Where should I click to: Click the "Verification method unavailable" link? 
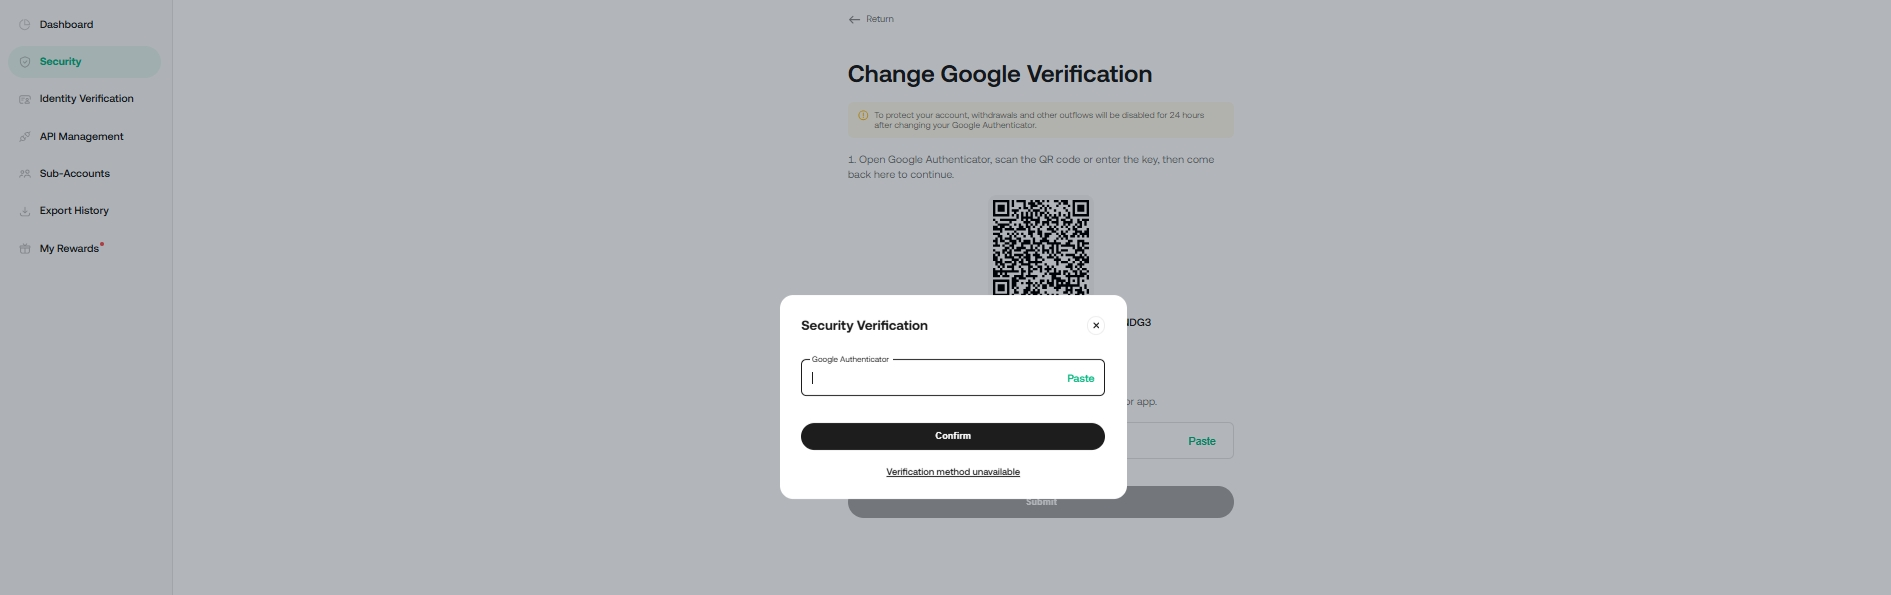pos(953,472)
